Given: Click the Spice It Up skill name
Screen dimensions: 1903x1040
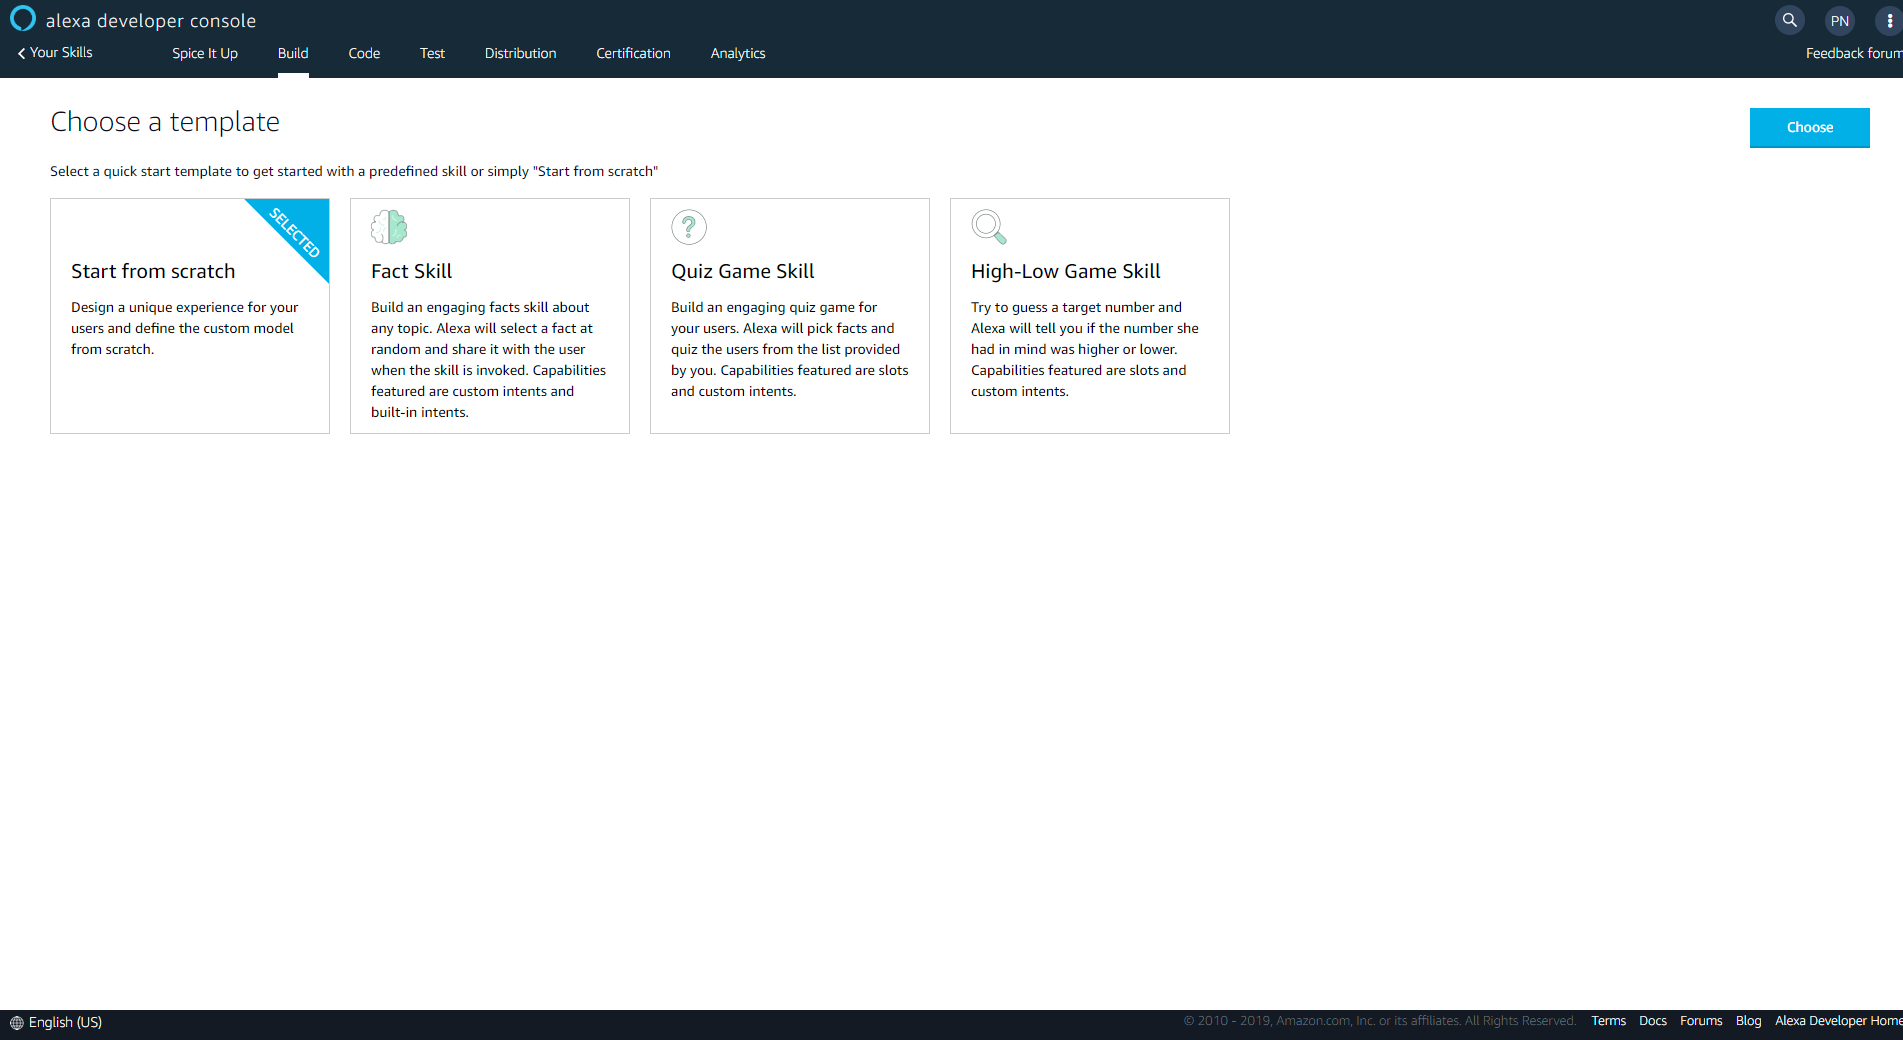Looking at the screenshot, I should [205, 53].
